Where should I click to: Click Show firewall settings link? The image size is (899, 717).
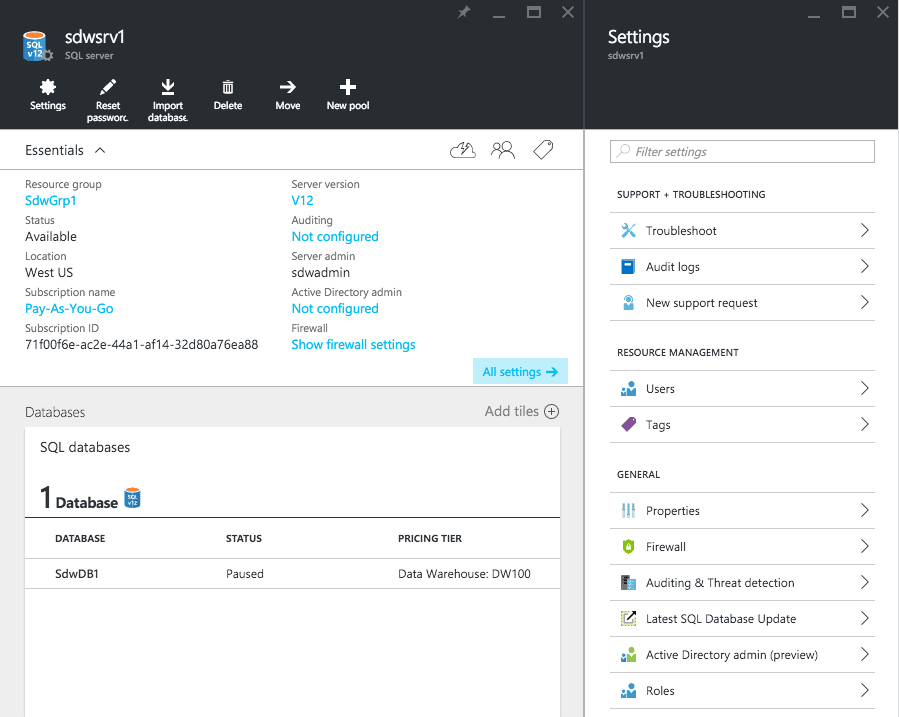tap(353, 344)
